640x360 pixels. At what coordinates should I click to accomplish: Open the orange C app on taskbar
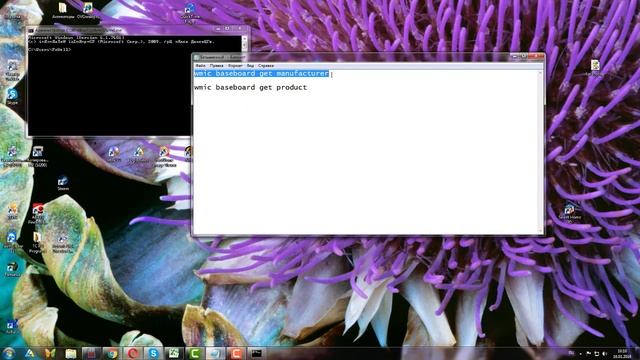236,353
